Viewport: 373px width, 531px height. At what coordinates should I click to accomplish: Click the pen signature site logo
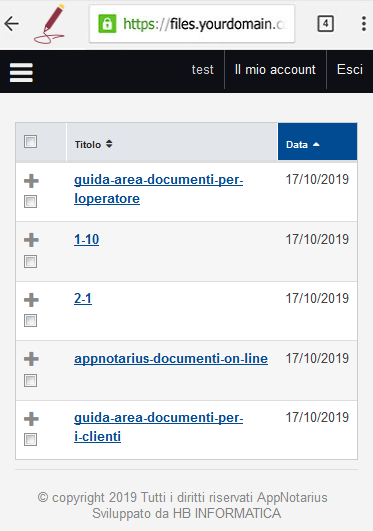pyautogui.click(x=49, y=24)
